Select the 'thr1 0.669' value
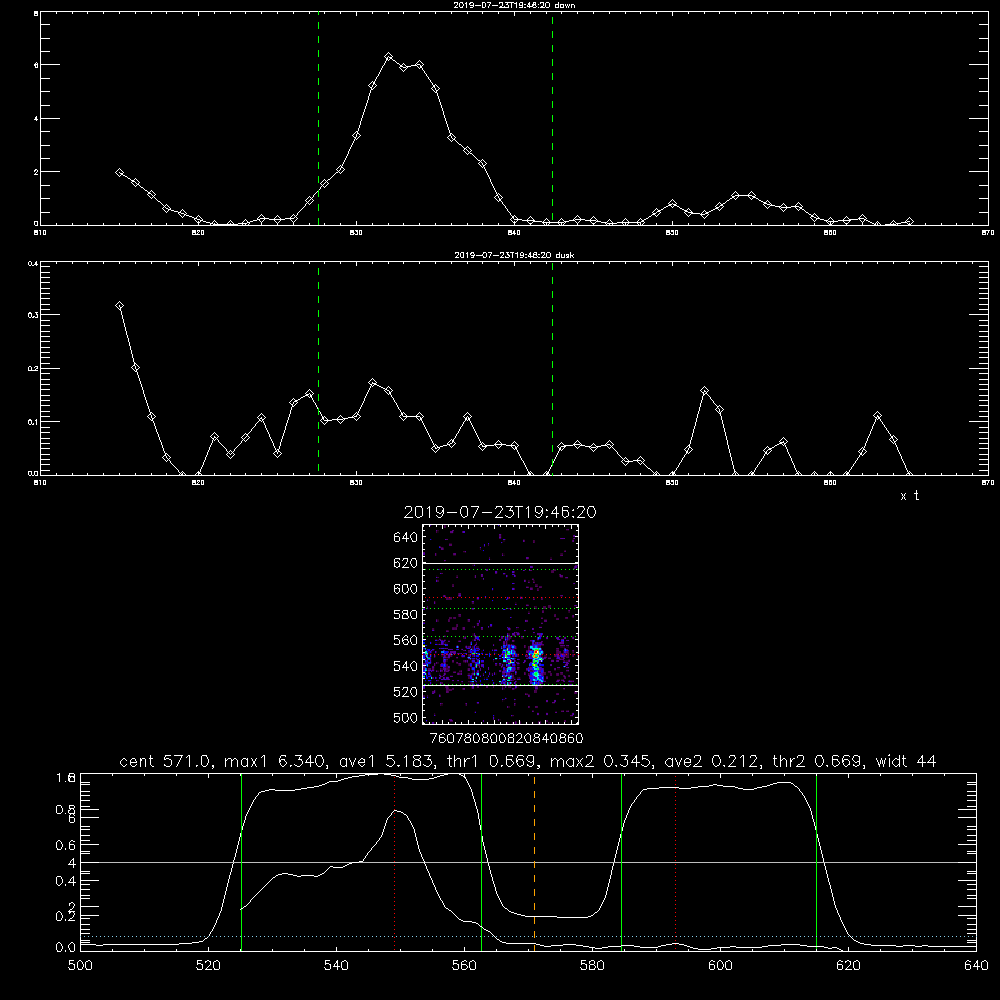Screen dimensions: 1000x1000 coord(492,761)
